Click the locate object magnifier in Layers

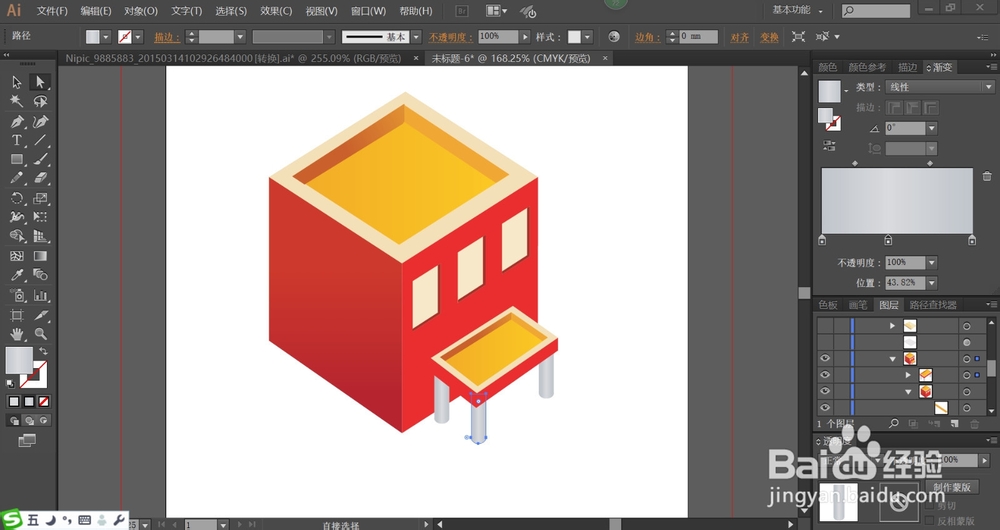click(x=893, y=423)
